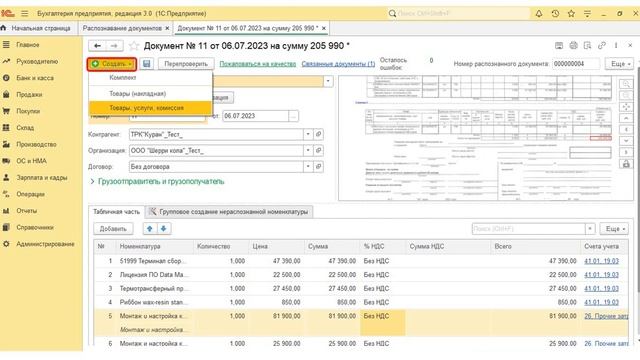The height and width of the screenshot is (360, 640).
Task: Expand Организация dropdown arrow
Action: click(x=308, y=150)
